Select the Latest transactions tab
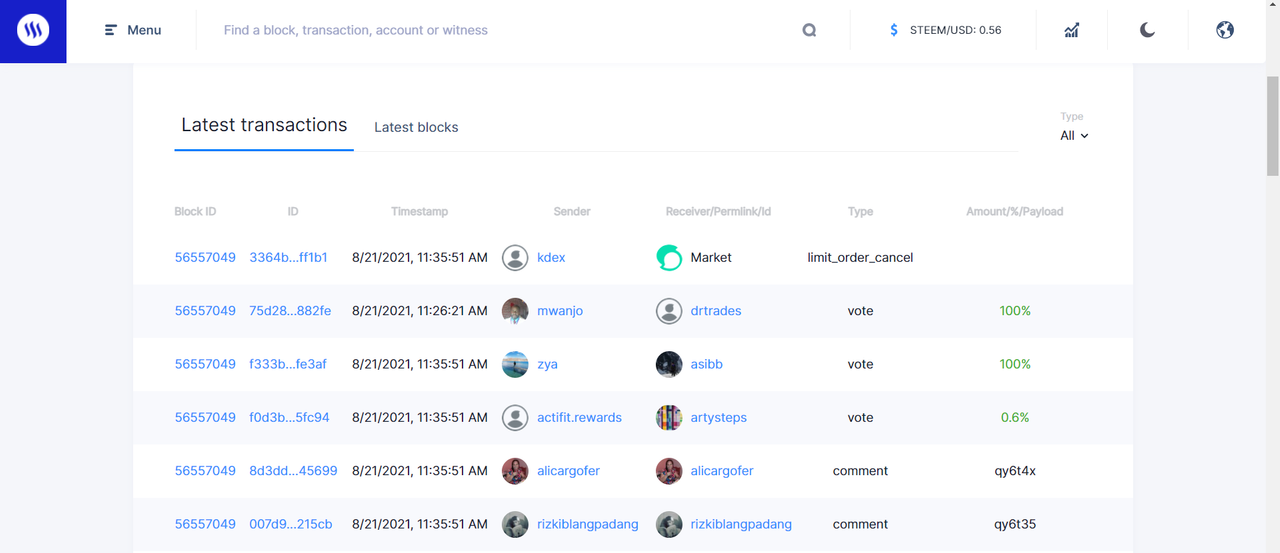The height and width of the screenshot is (553, 1280). (264, 126)
